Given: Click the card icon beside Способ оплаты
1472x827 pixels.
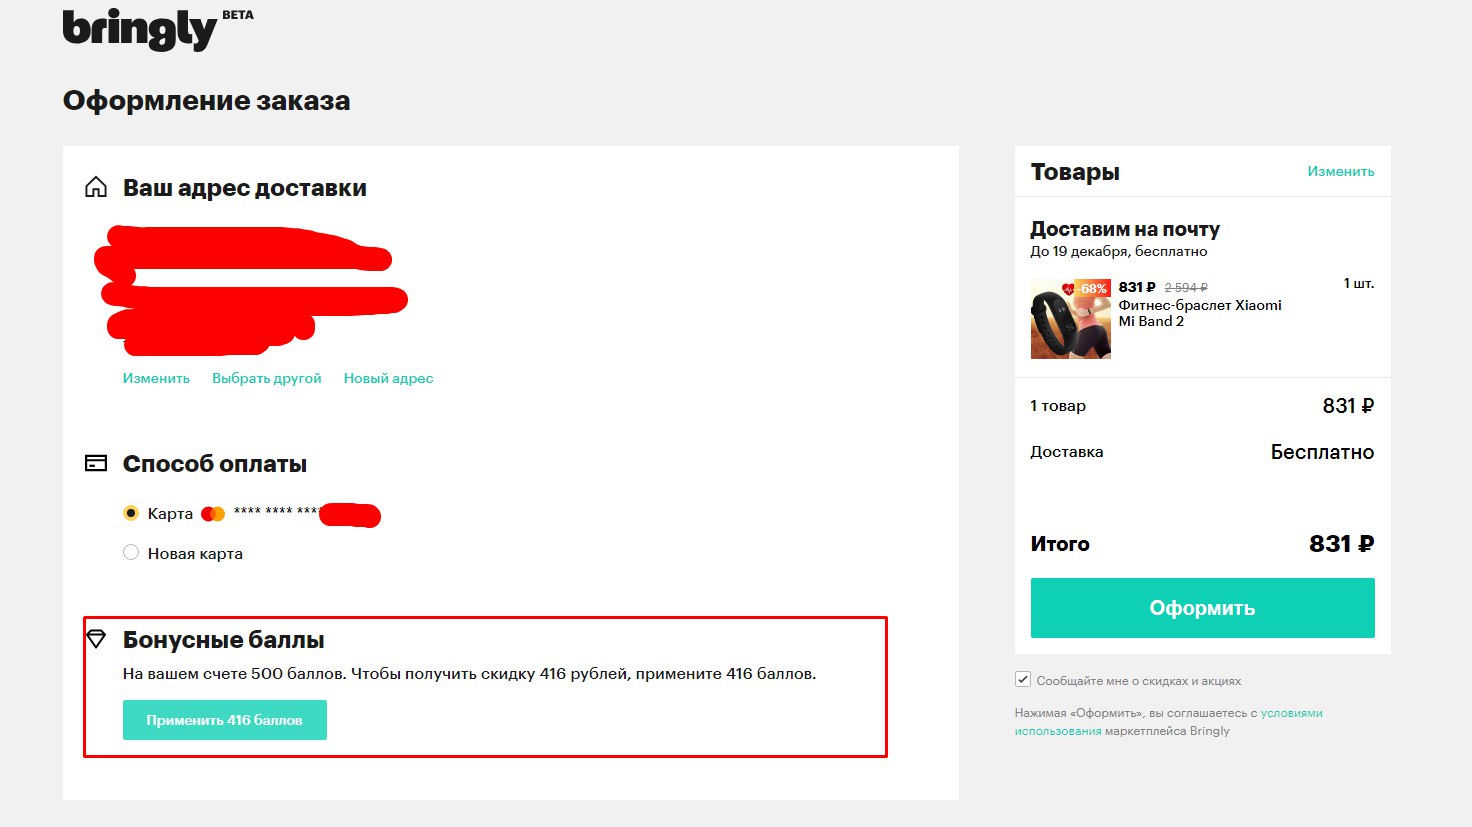Looking at the screenshot, I should click(96, 463).
